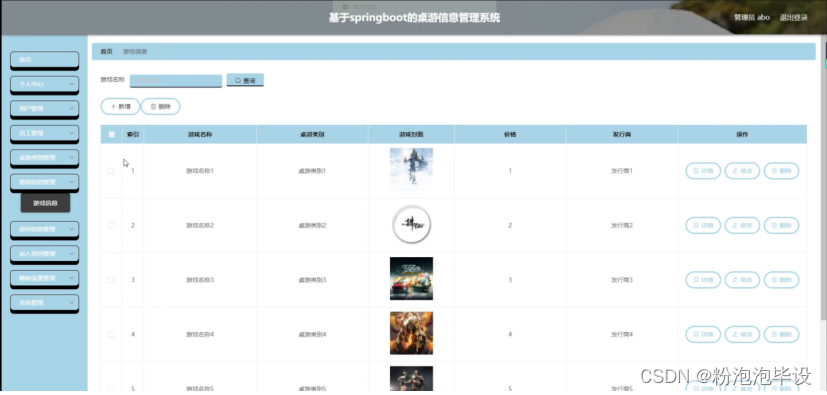827x395 pixels.
Task: Click the plus 新增 add button
Action: 120,107
